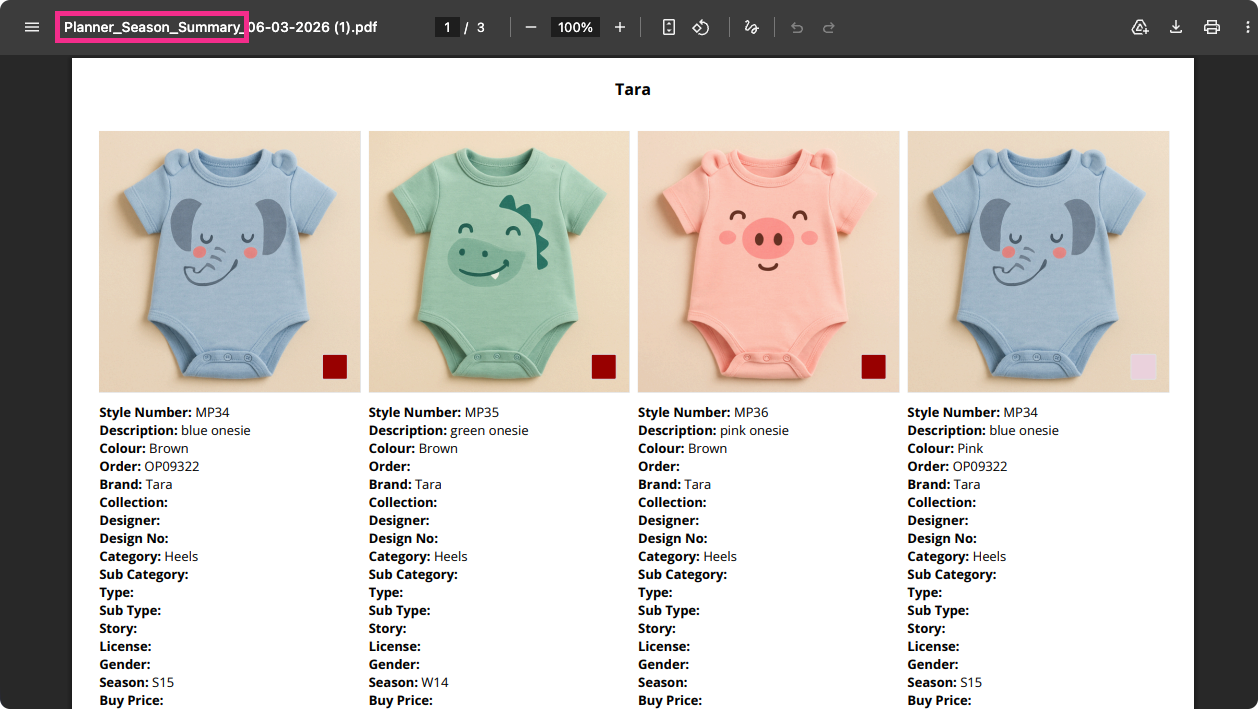The height and width of the screenshot is (709, 1258).
Task: Click the 100% zoom level field
Action: (576, 27)
